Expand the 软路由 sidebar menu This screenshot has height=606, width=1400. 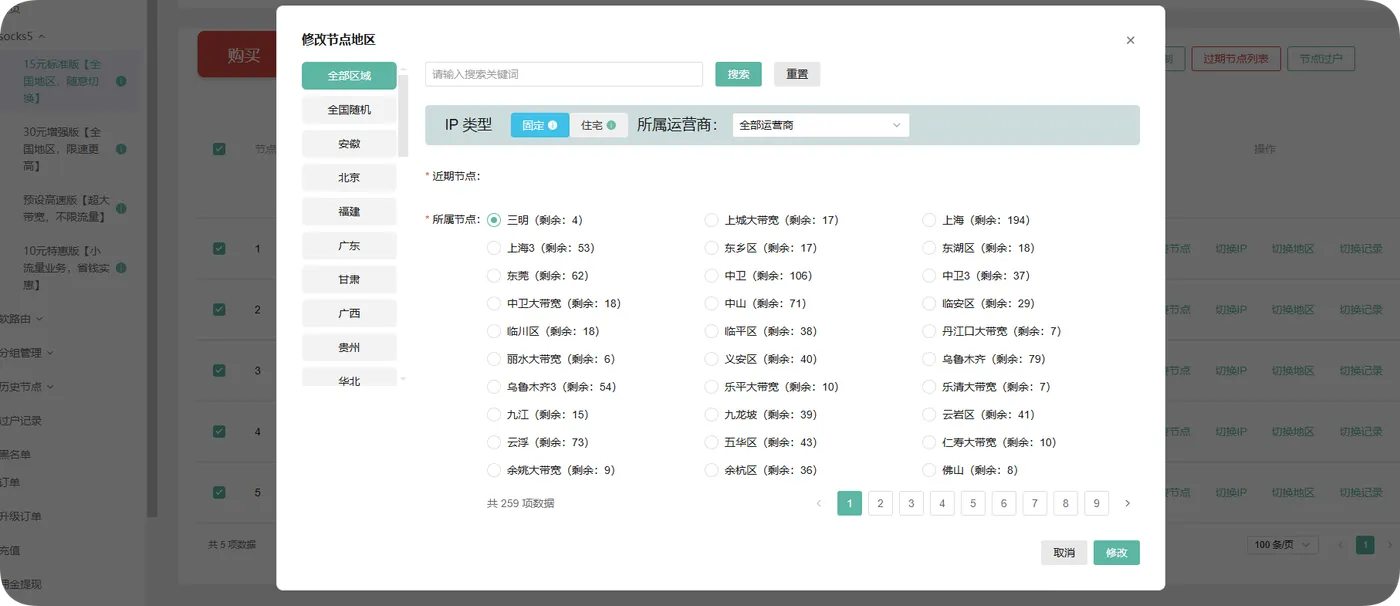click(x=22, y=319)
